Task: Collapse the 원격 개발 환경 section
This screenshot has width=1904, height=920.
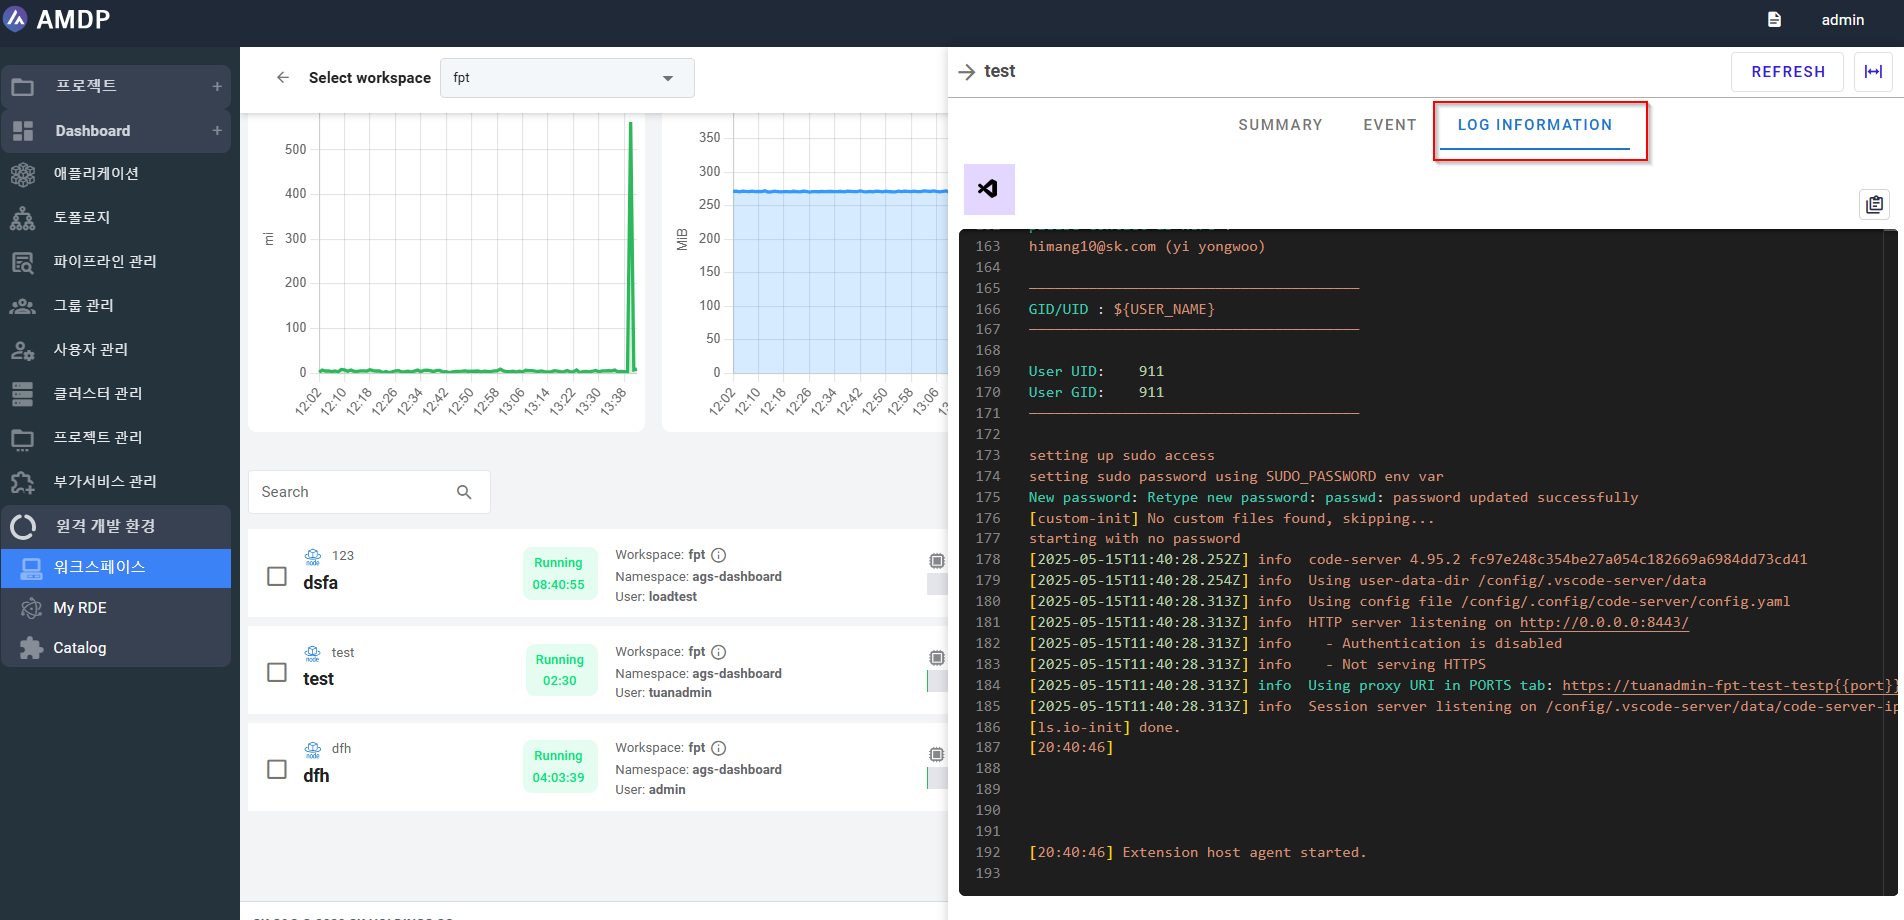Action: click(116, 526)
